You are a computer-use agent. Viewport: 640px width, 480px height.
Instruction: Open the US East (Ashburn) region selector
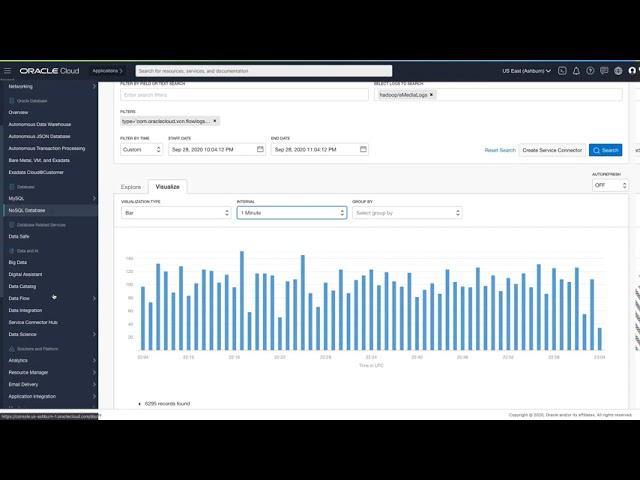tap(527, 71)
